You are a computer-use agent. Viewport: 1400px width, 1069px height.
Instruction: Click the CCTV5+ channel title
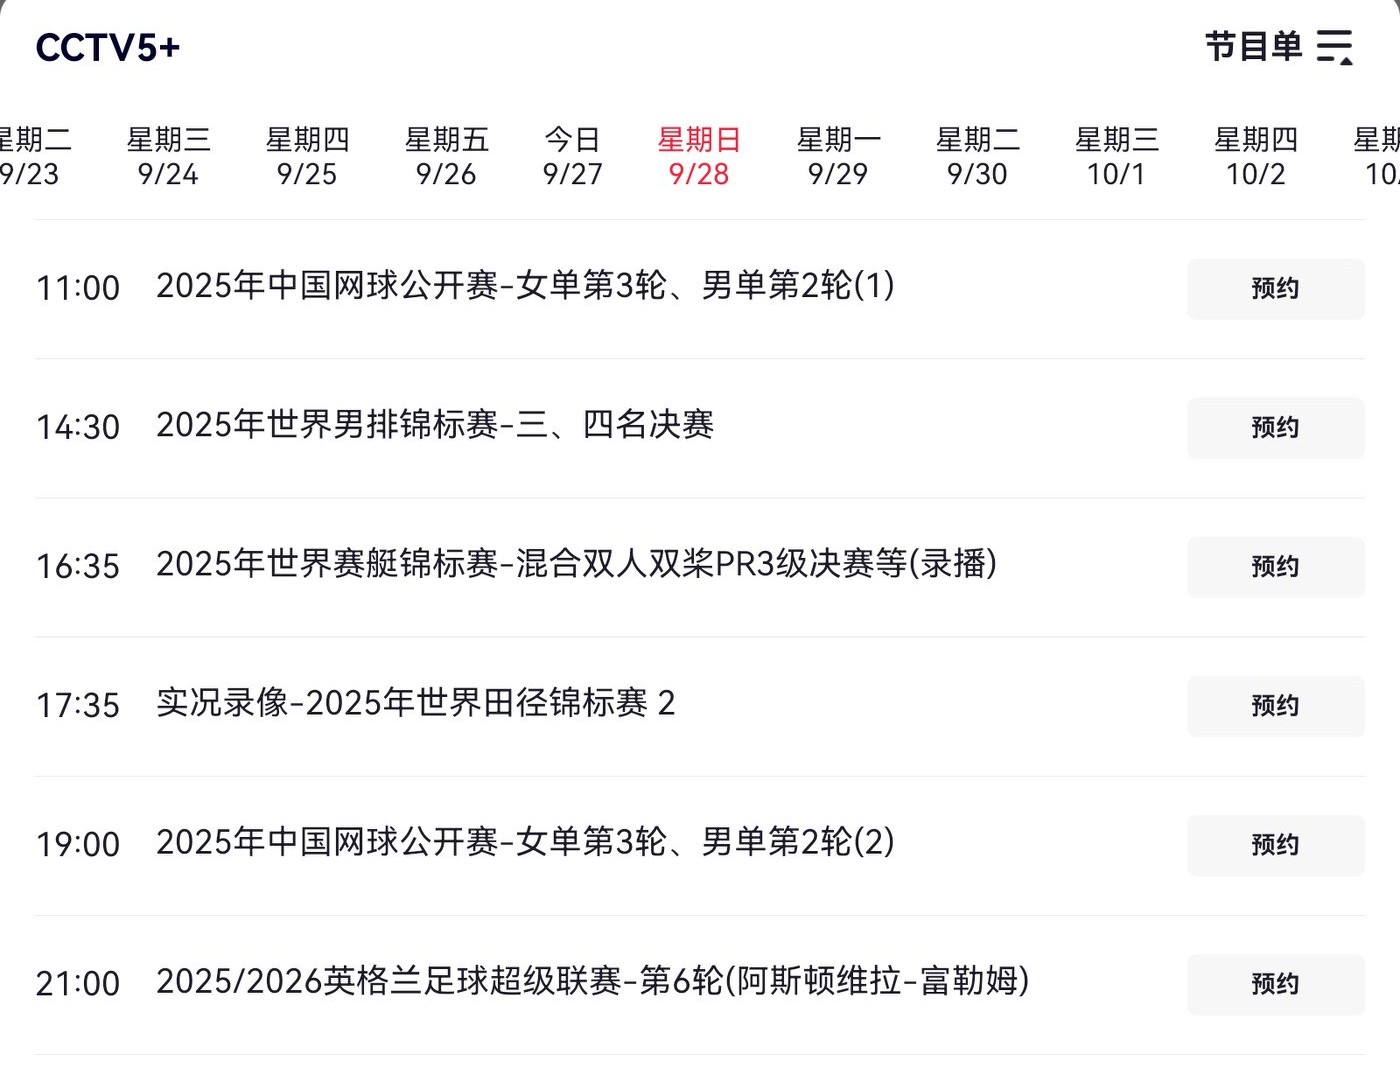click(x=107, y=48)
